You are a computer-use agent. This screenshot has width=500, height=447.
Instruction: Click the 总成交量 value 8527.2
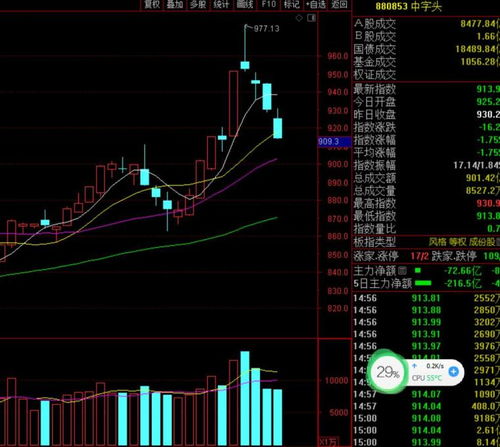click(483, 190)
